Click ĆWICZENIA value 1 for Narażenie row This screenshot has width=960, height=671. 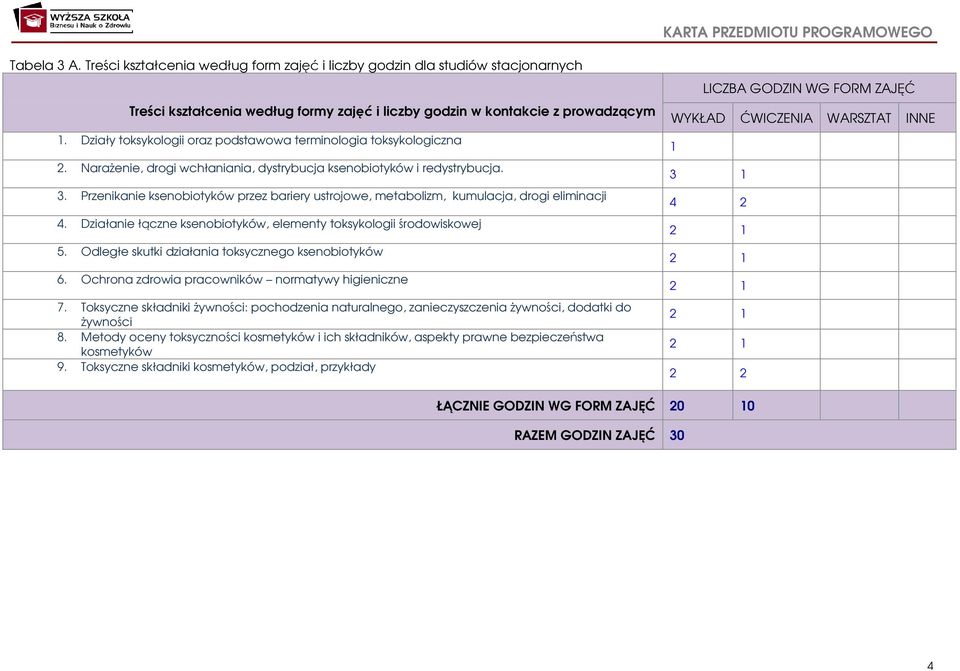click(x=743, y=174)
